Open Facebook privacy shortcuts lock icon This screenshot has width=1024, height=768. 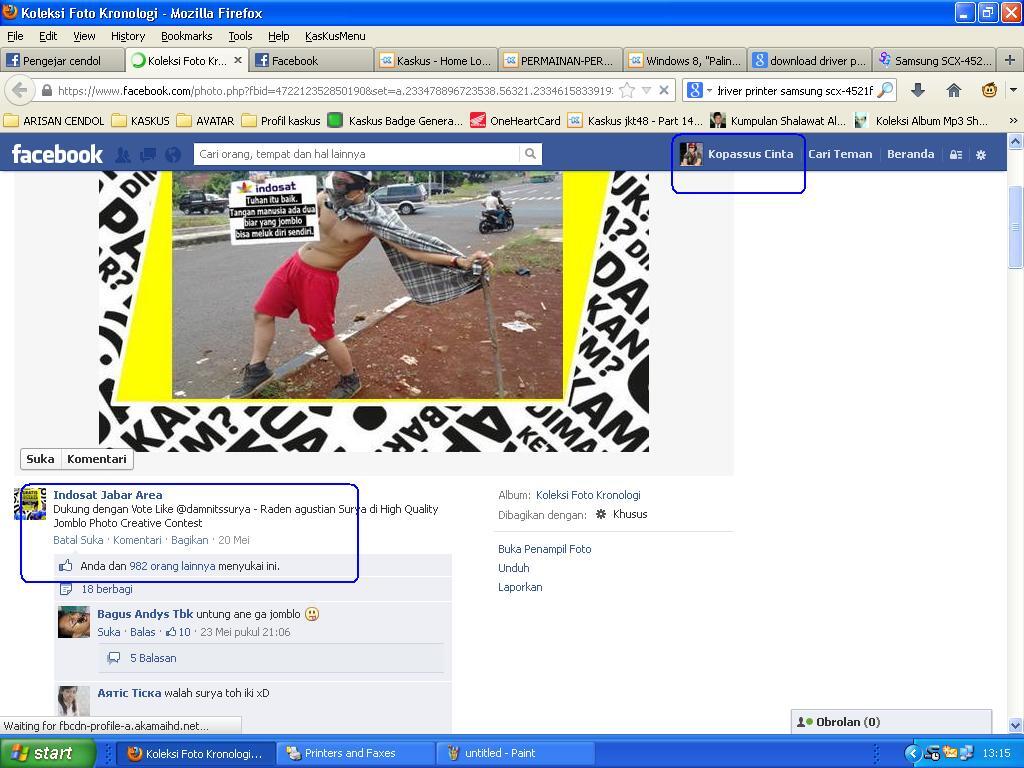(956, 155)
